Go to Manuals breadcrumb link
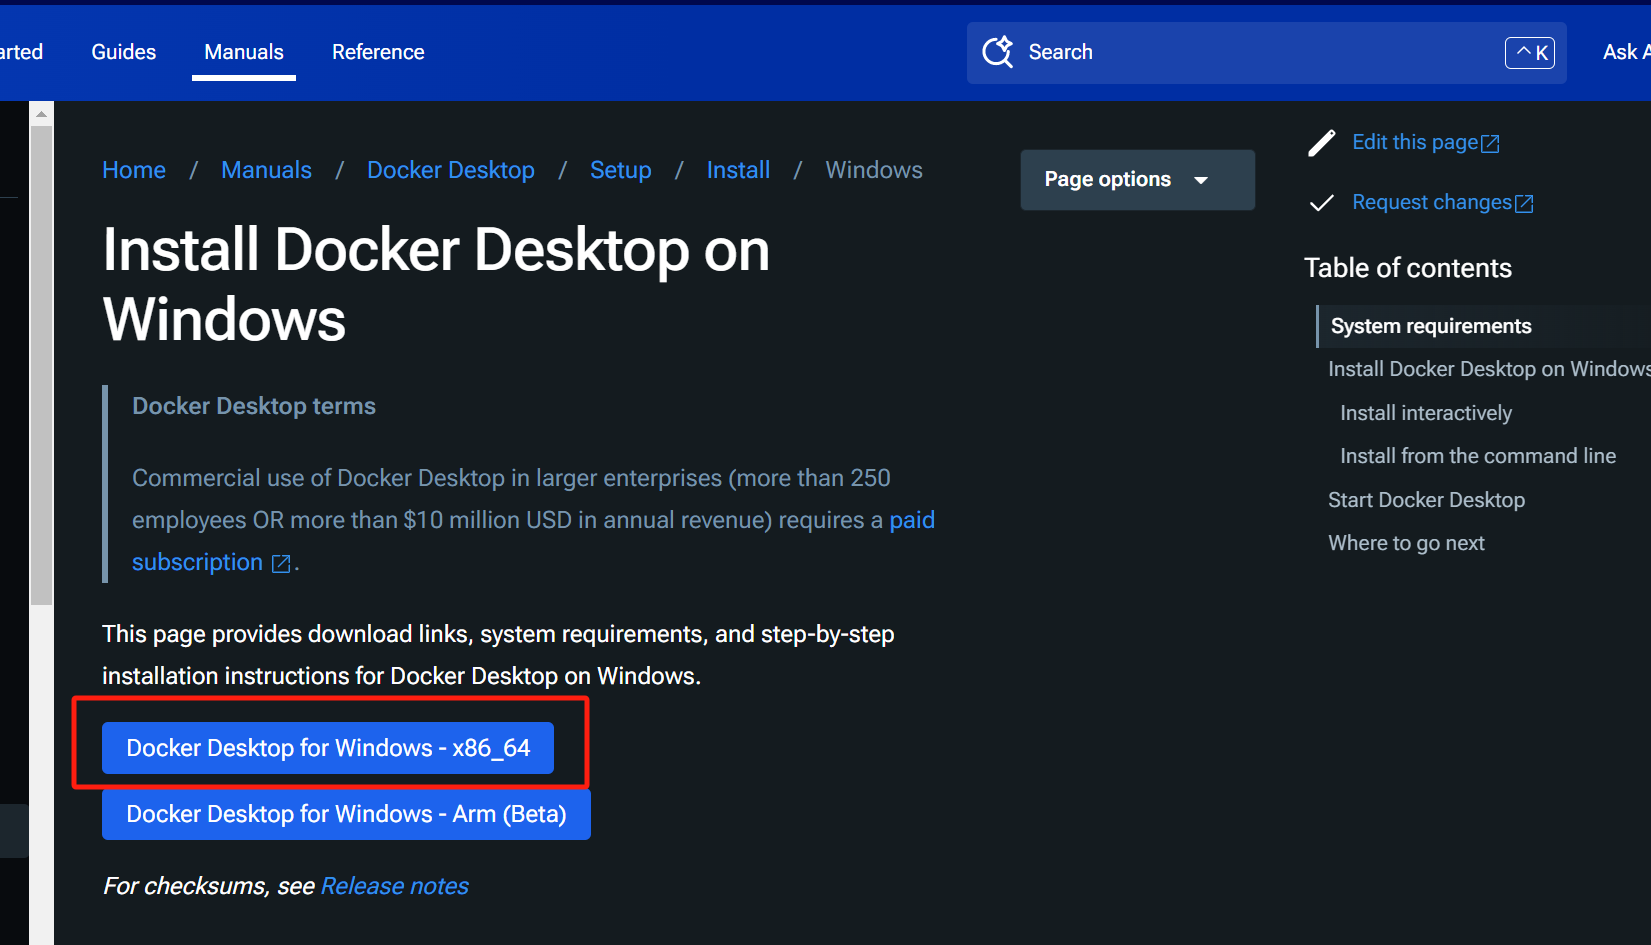 266,170
